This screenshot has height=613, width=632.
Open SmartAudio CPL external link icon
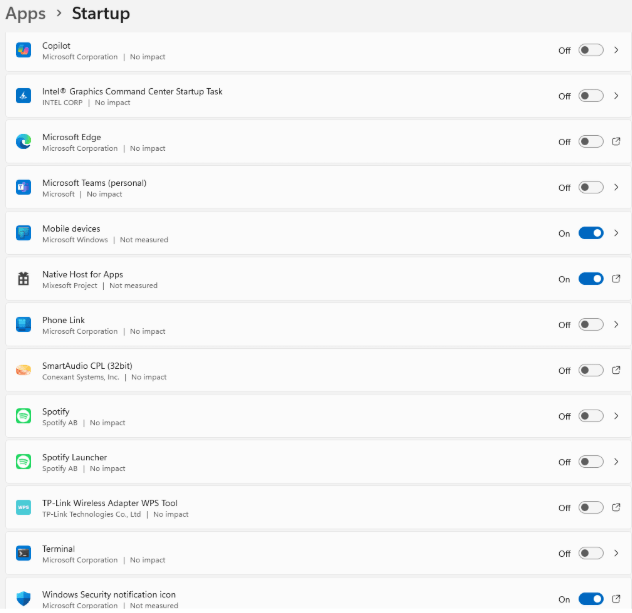[616, 370]
